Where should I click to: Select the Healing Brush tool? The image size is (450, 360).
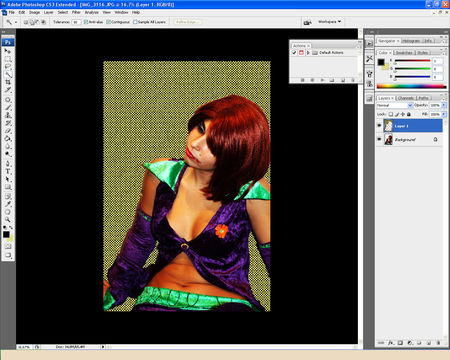pos(8,100)
